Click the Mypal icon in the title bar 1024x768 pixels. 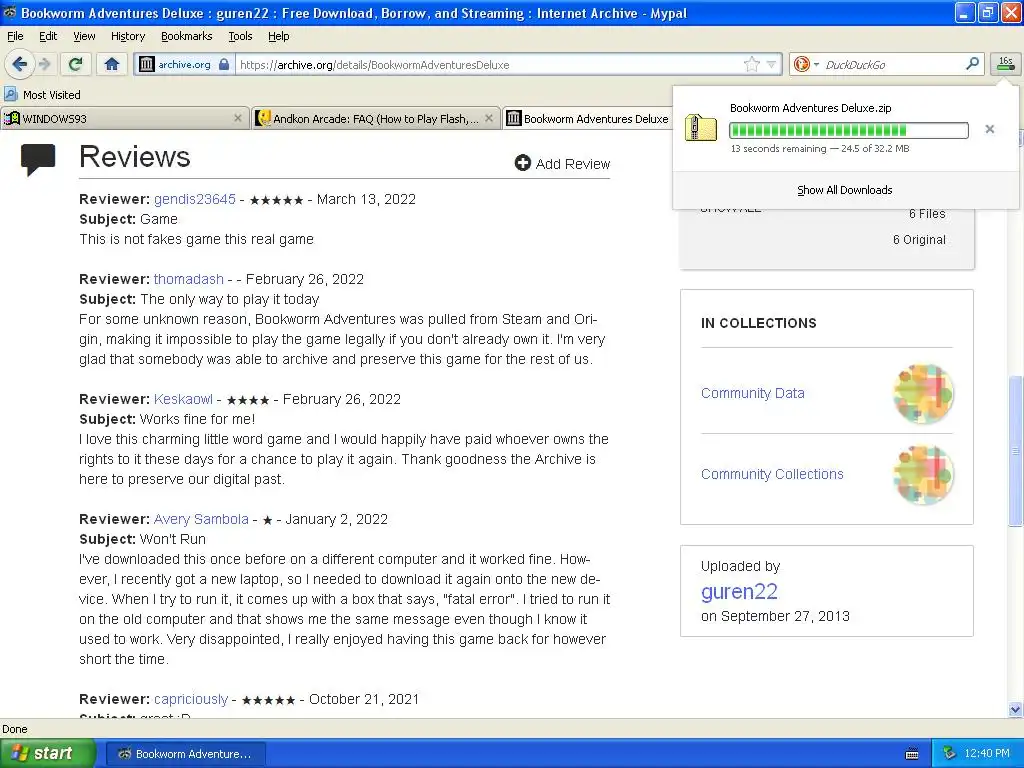click(x=10, y=12)
